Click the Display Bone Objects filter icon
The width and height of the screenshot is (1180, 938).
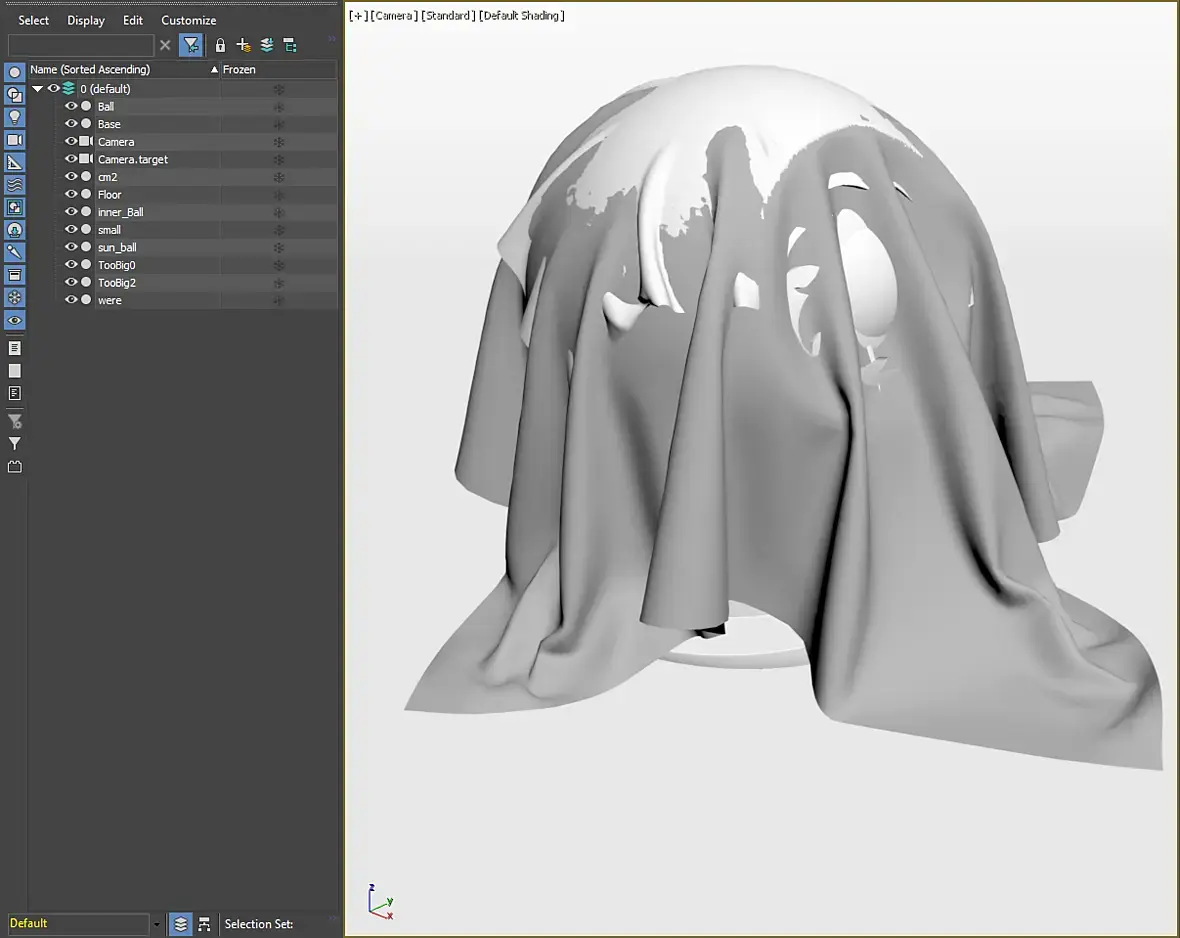pyautogui.click(x=15, y=252)
